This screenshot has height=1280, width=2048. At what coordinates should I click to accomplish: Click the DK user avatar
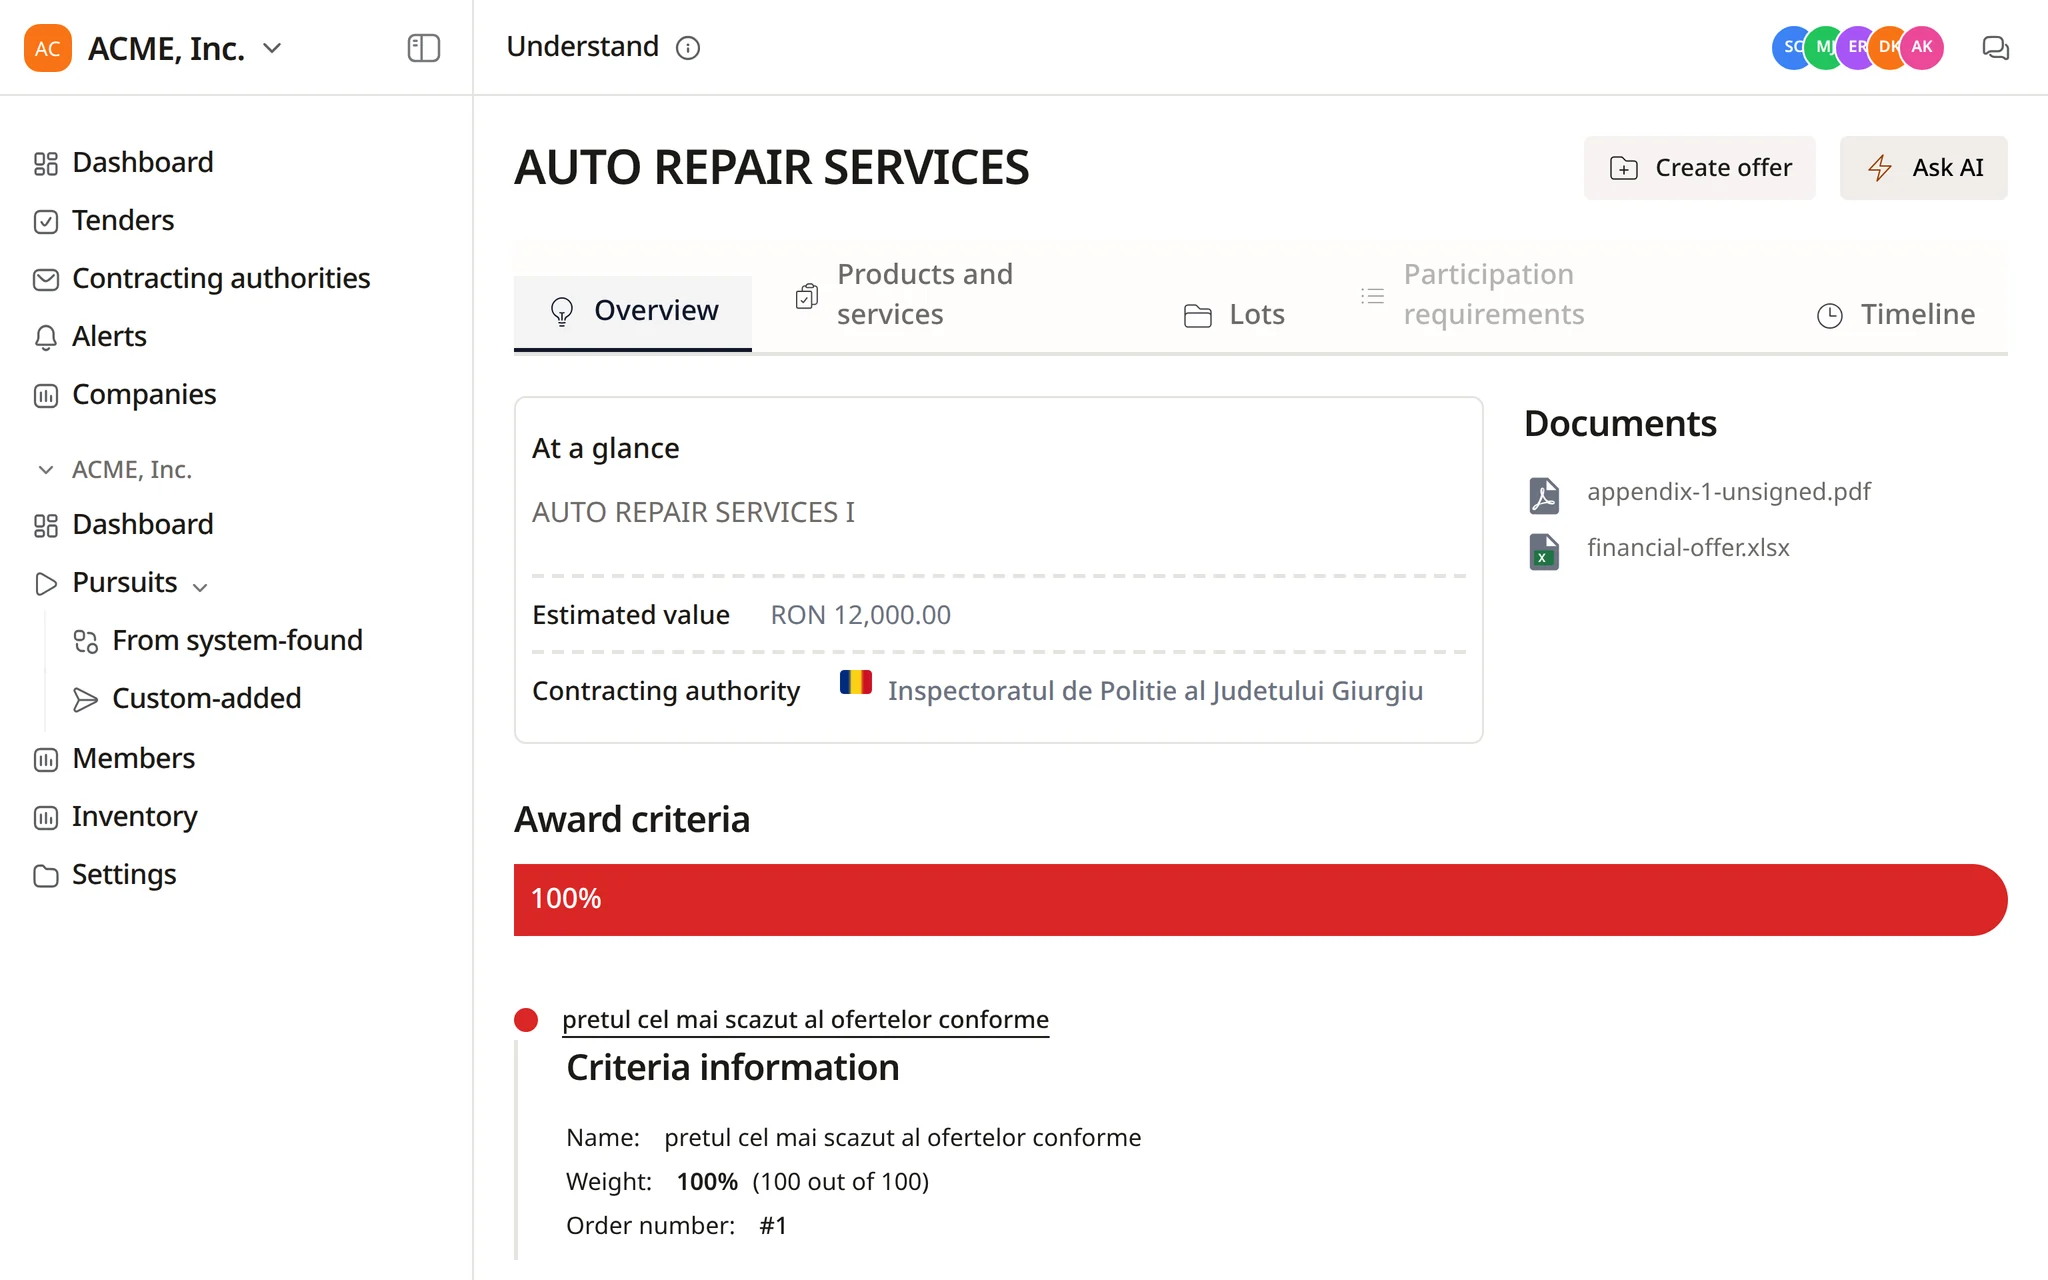(x=1887, y=47)
